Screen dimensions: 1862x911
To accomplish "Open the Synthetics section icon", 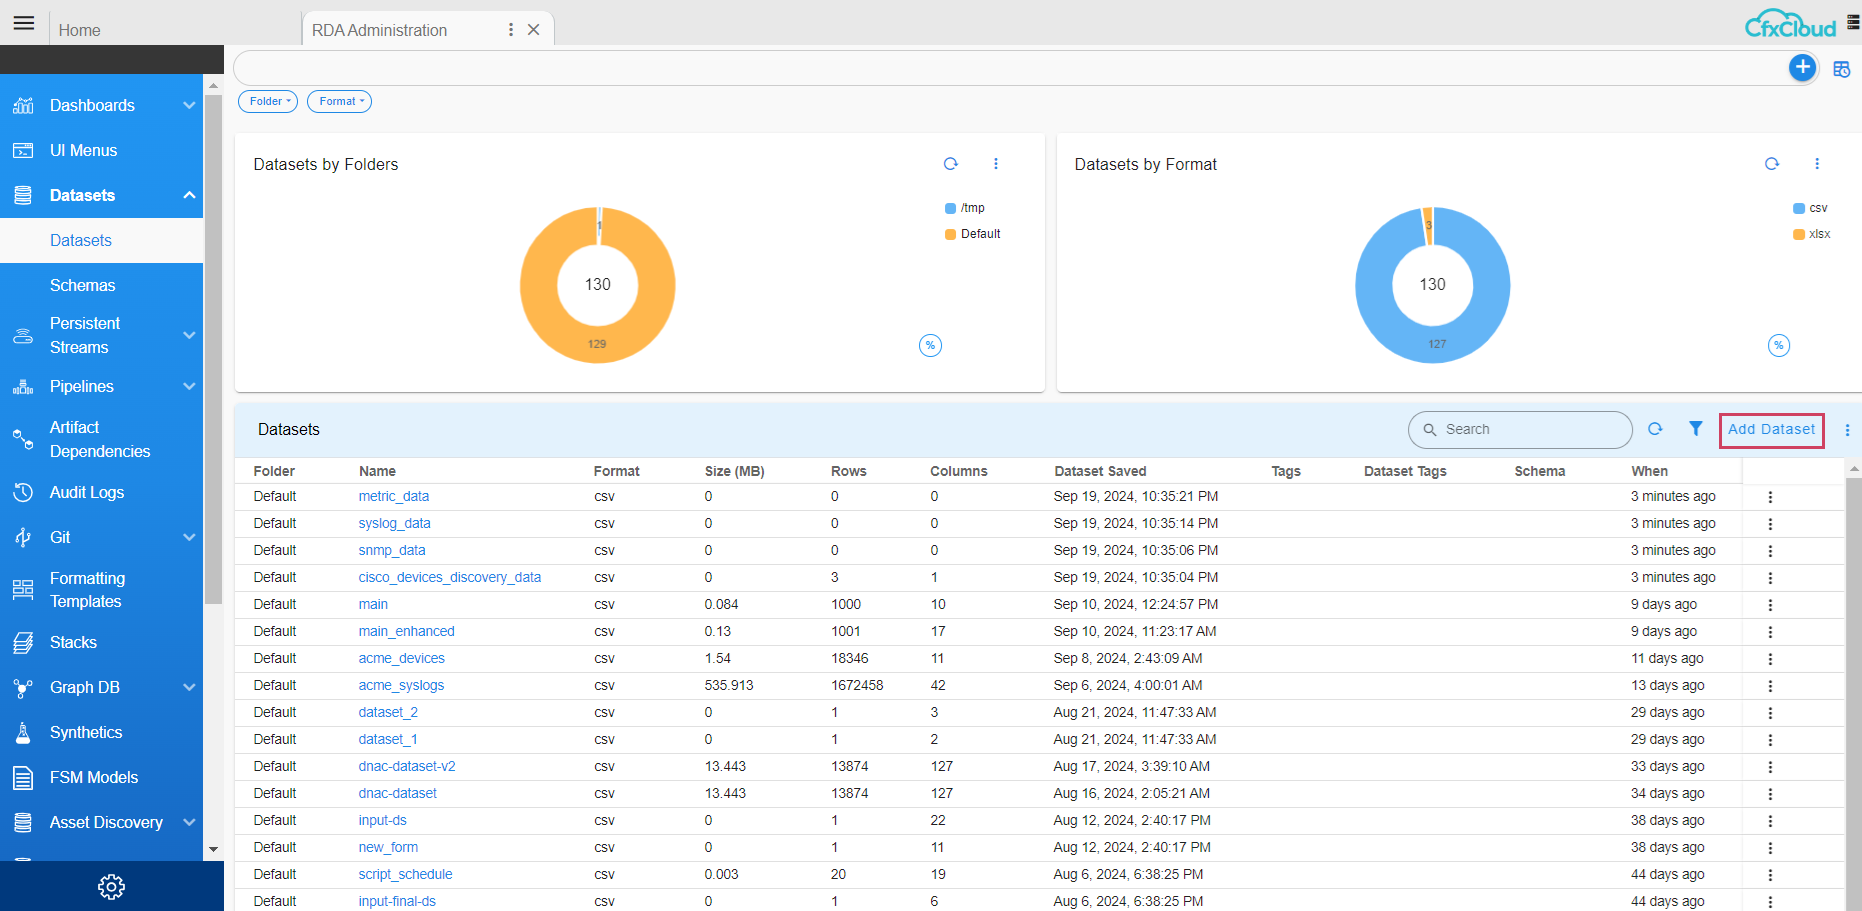I will click(x=22, y=732).
